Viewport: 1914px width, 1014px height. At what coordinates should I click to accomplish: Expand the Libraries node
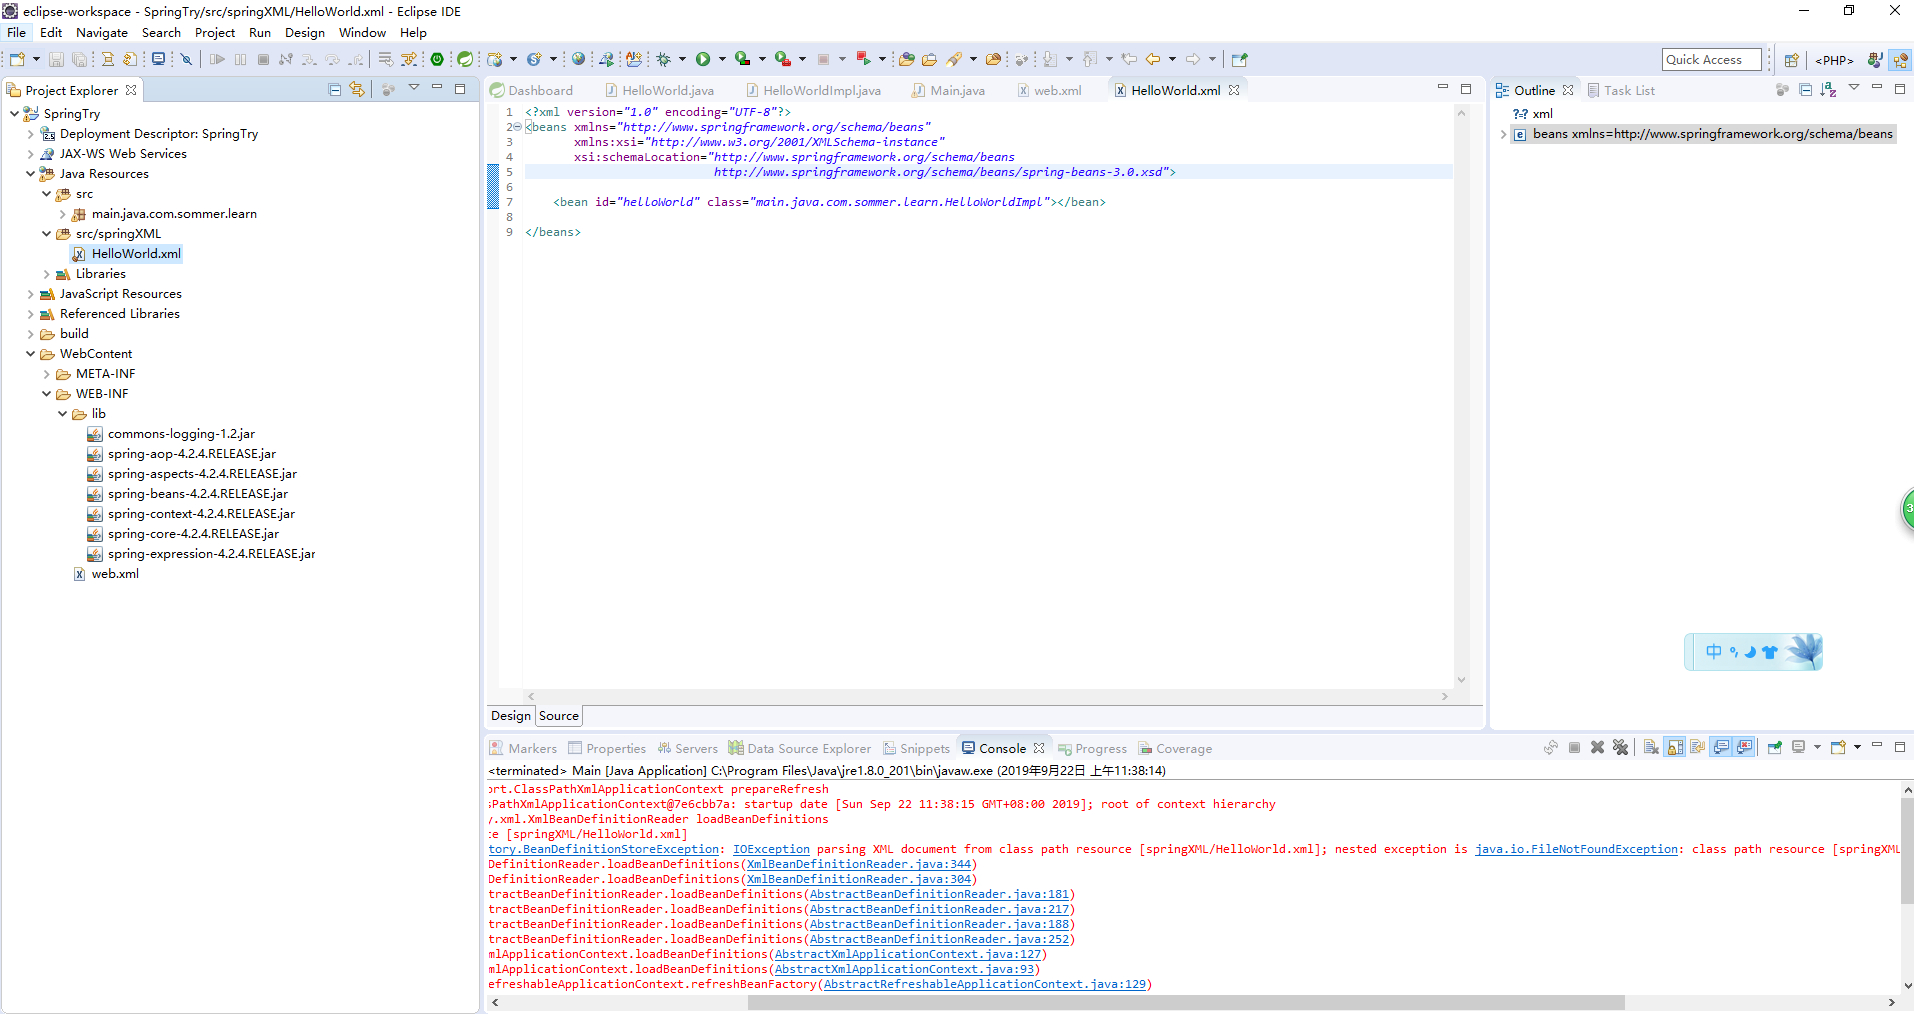click(46, 274)
